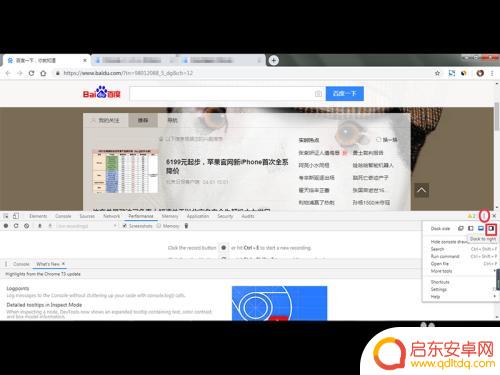Screen dimensions: 500x375
Task: Bookmark this page with the star icon
Action: point(437,73)
